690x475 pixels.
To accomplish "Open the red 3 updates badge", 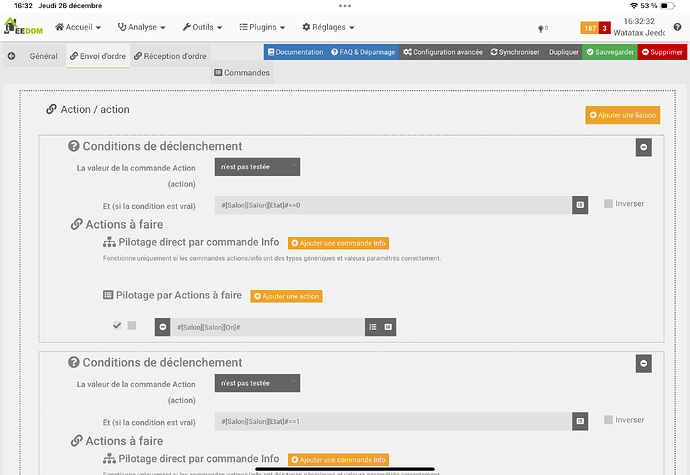I will click(x=605, y=28).
